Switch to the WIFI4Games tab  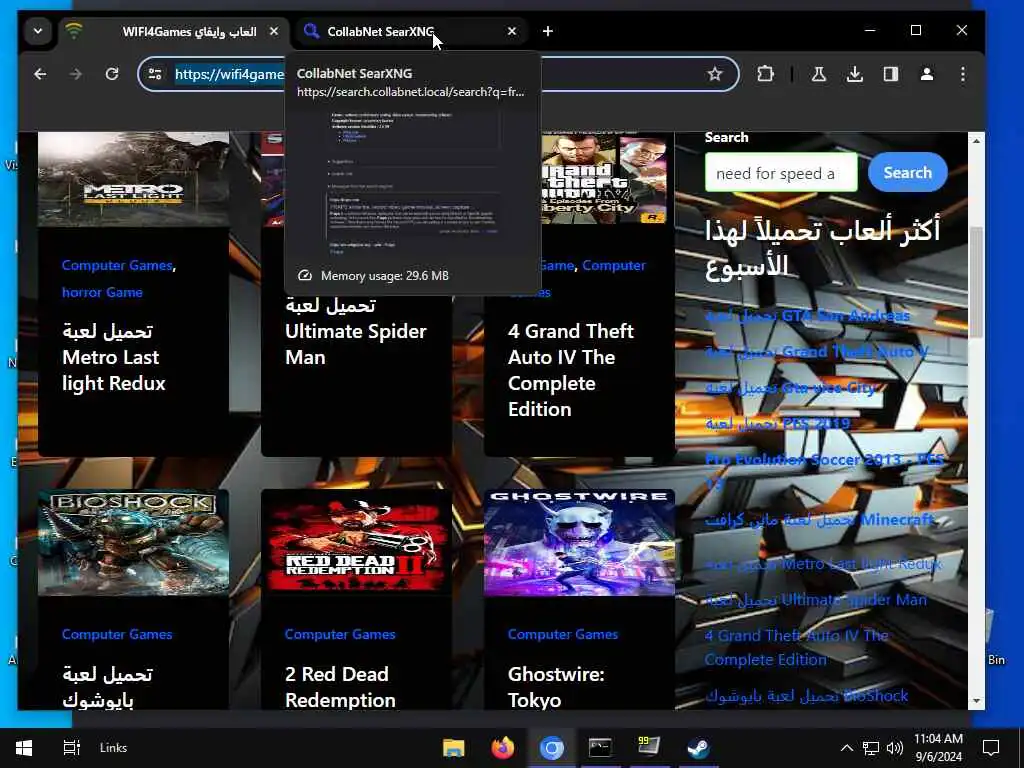(x=174, y=31)
